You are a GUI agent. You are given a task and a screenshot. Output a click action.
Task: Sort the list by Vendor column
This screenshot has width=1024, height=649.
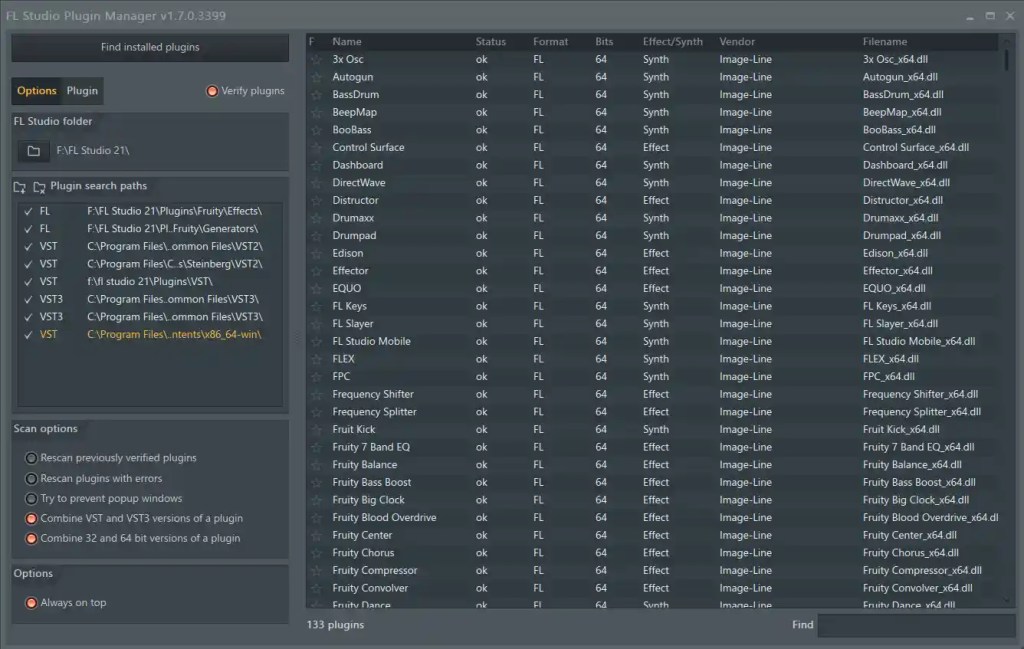click(737, 42)
